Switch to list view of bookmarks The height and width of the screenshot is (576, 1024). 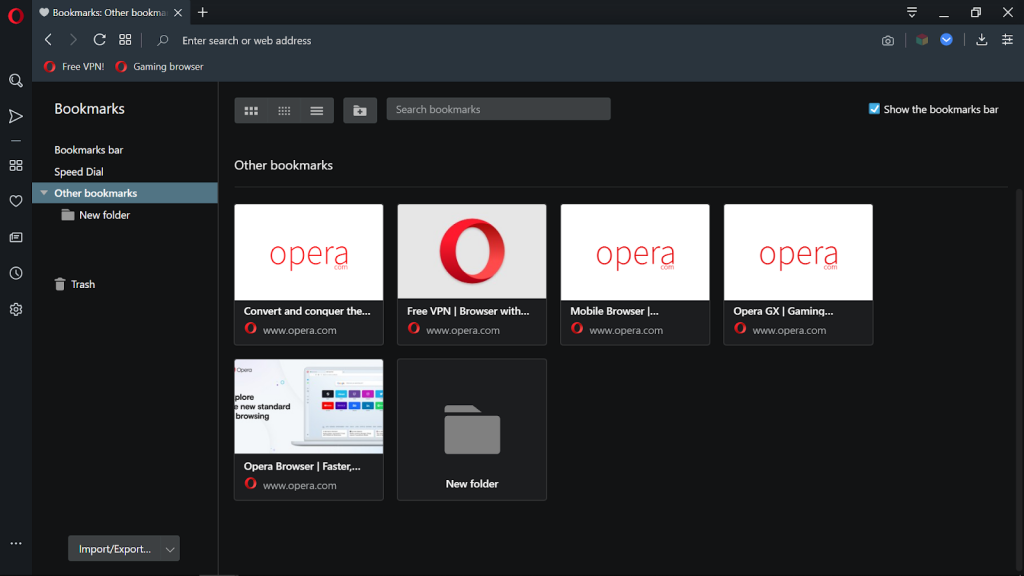[x=316, y=110]
